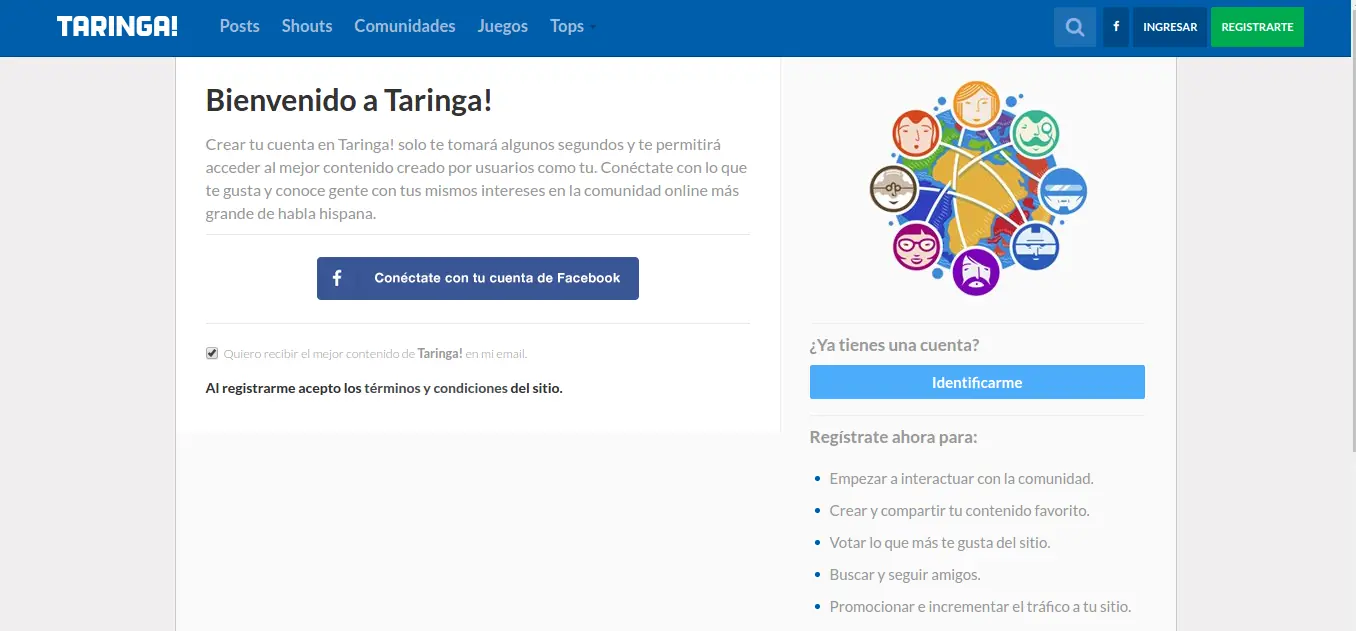
Task: Uncheck the email content subscription checkbox
Action: (212, 353)
